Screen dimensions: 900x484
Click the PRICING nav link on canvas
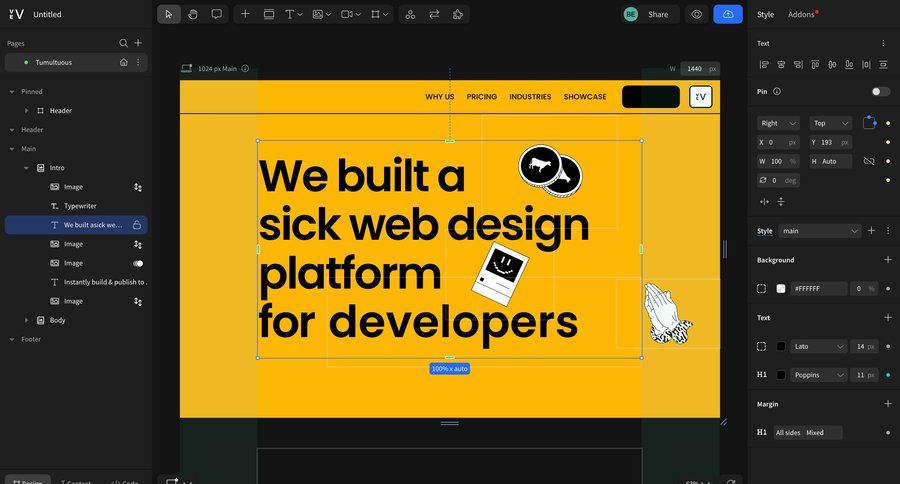(x=482, y=97)
